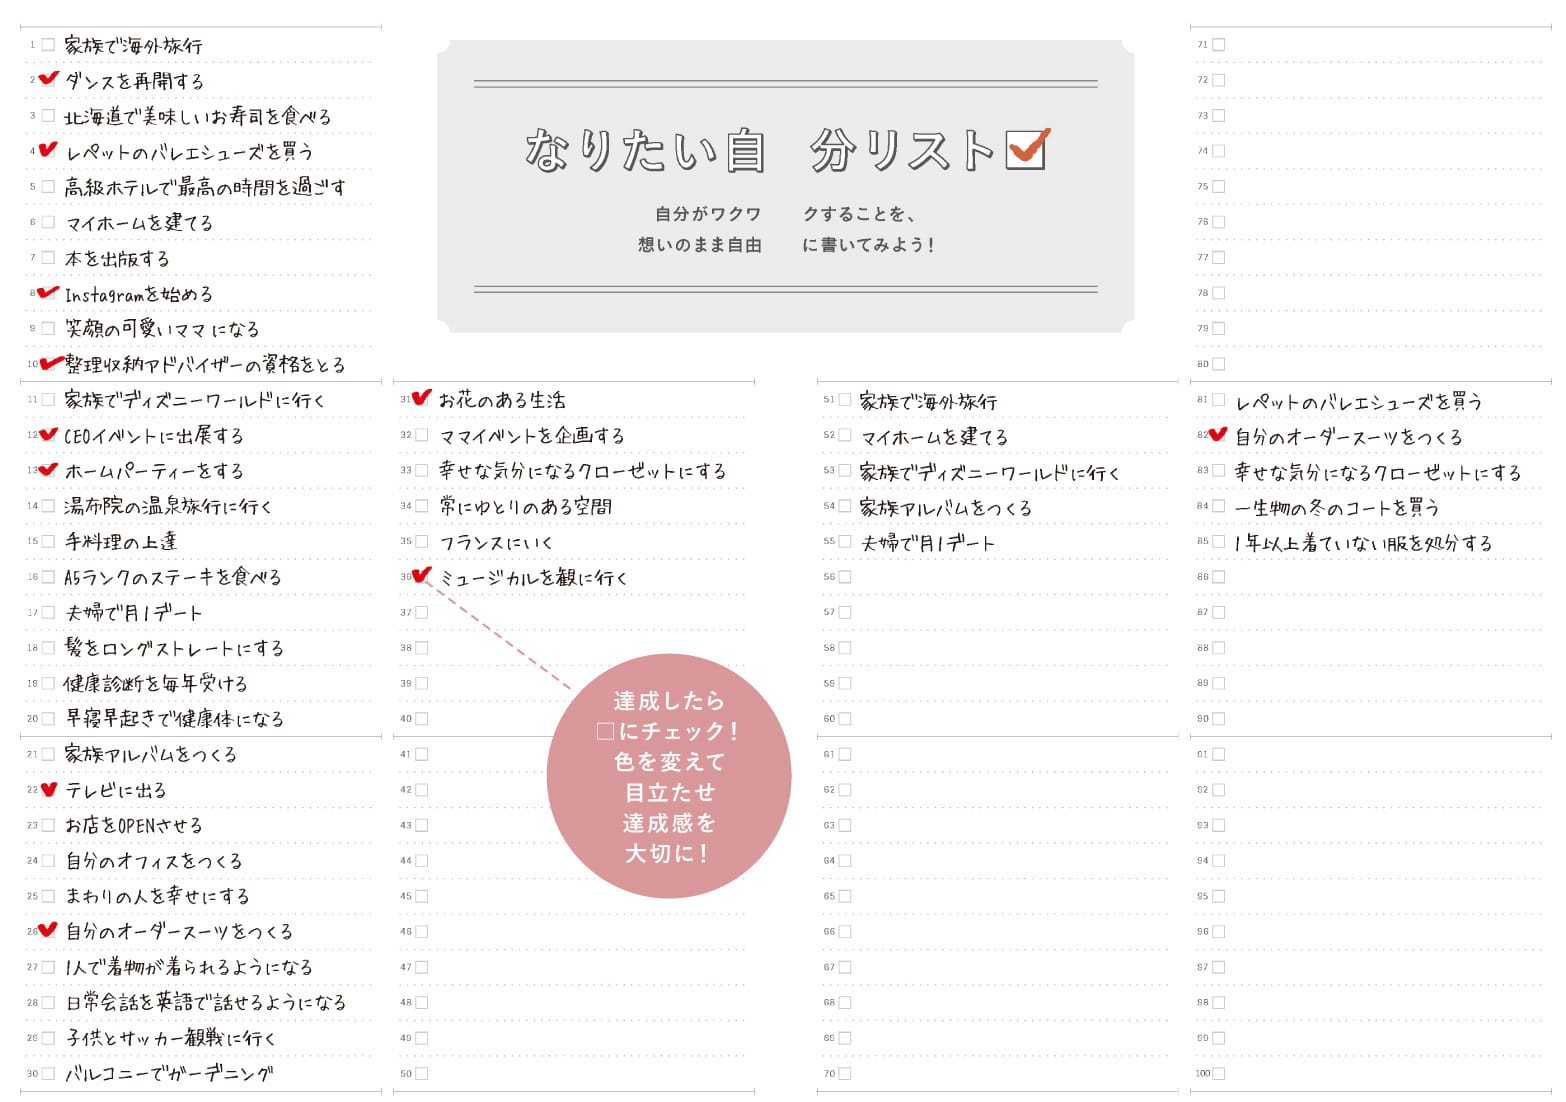Uncheck the 整理収納アドバイザーの資格をとる checkbox
This screenshot has height=1102, width=1566.
[50, 363]
